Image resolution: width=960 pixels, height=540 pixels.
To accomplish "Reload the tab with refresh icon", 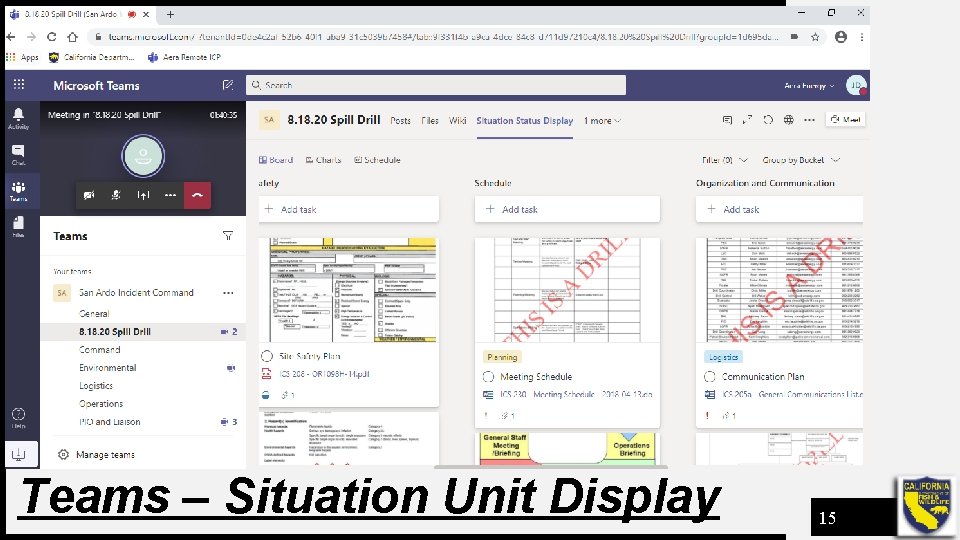I will (x=768, y=120).
